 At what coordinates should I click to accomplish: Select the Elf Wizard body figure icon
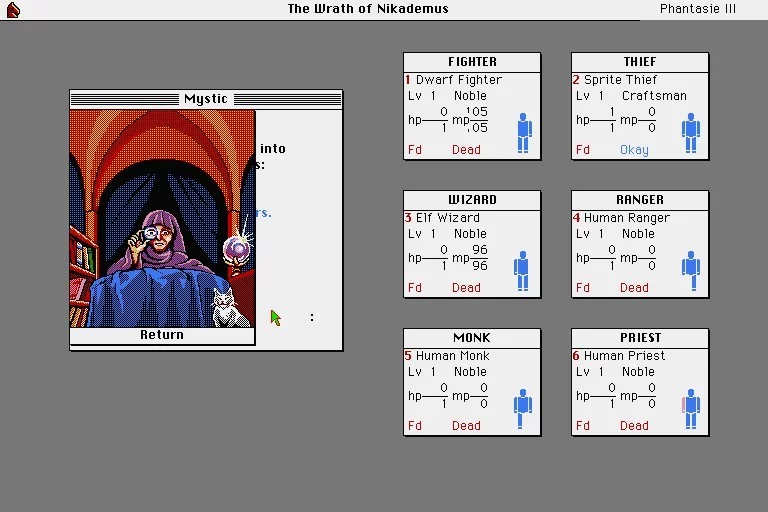pos(522,271)
